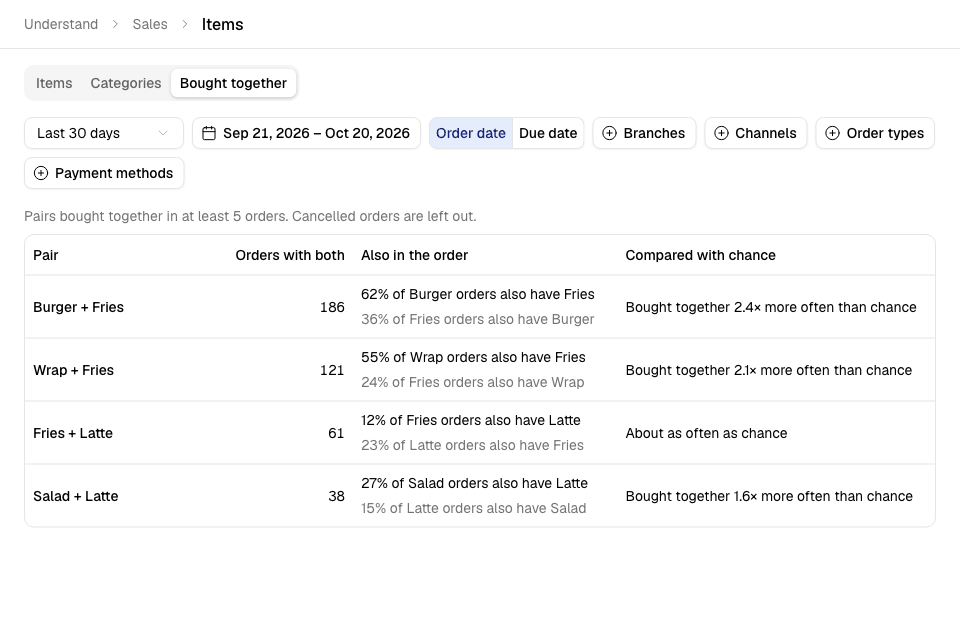Click the chevron in Last 30 days selector
The width and height of the screenshot is (960, 640).
[163, 134]
